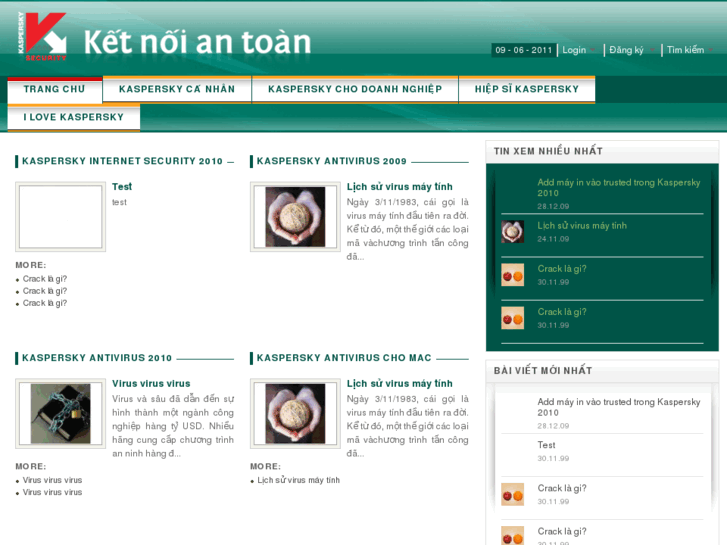
Task: Open Add máy in vào trusted link in Bài viết mới nhất
Action: pyautogui.click(x=619, y=407)
